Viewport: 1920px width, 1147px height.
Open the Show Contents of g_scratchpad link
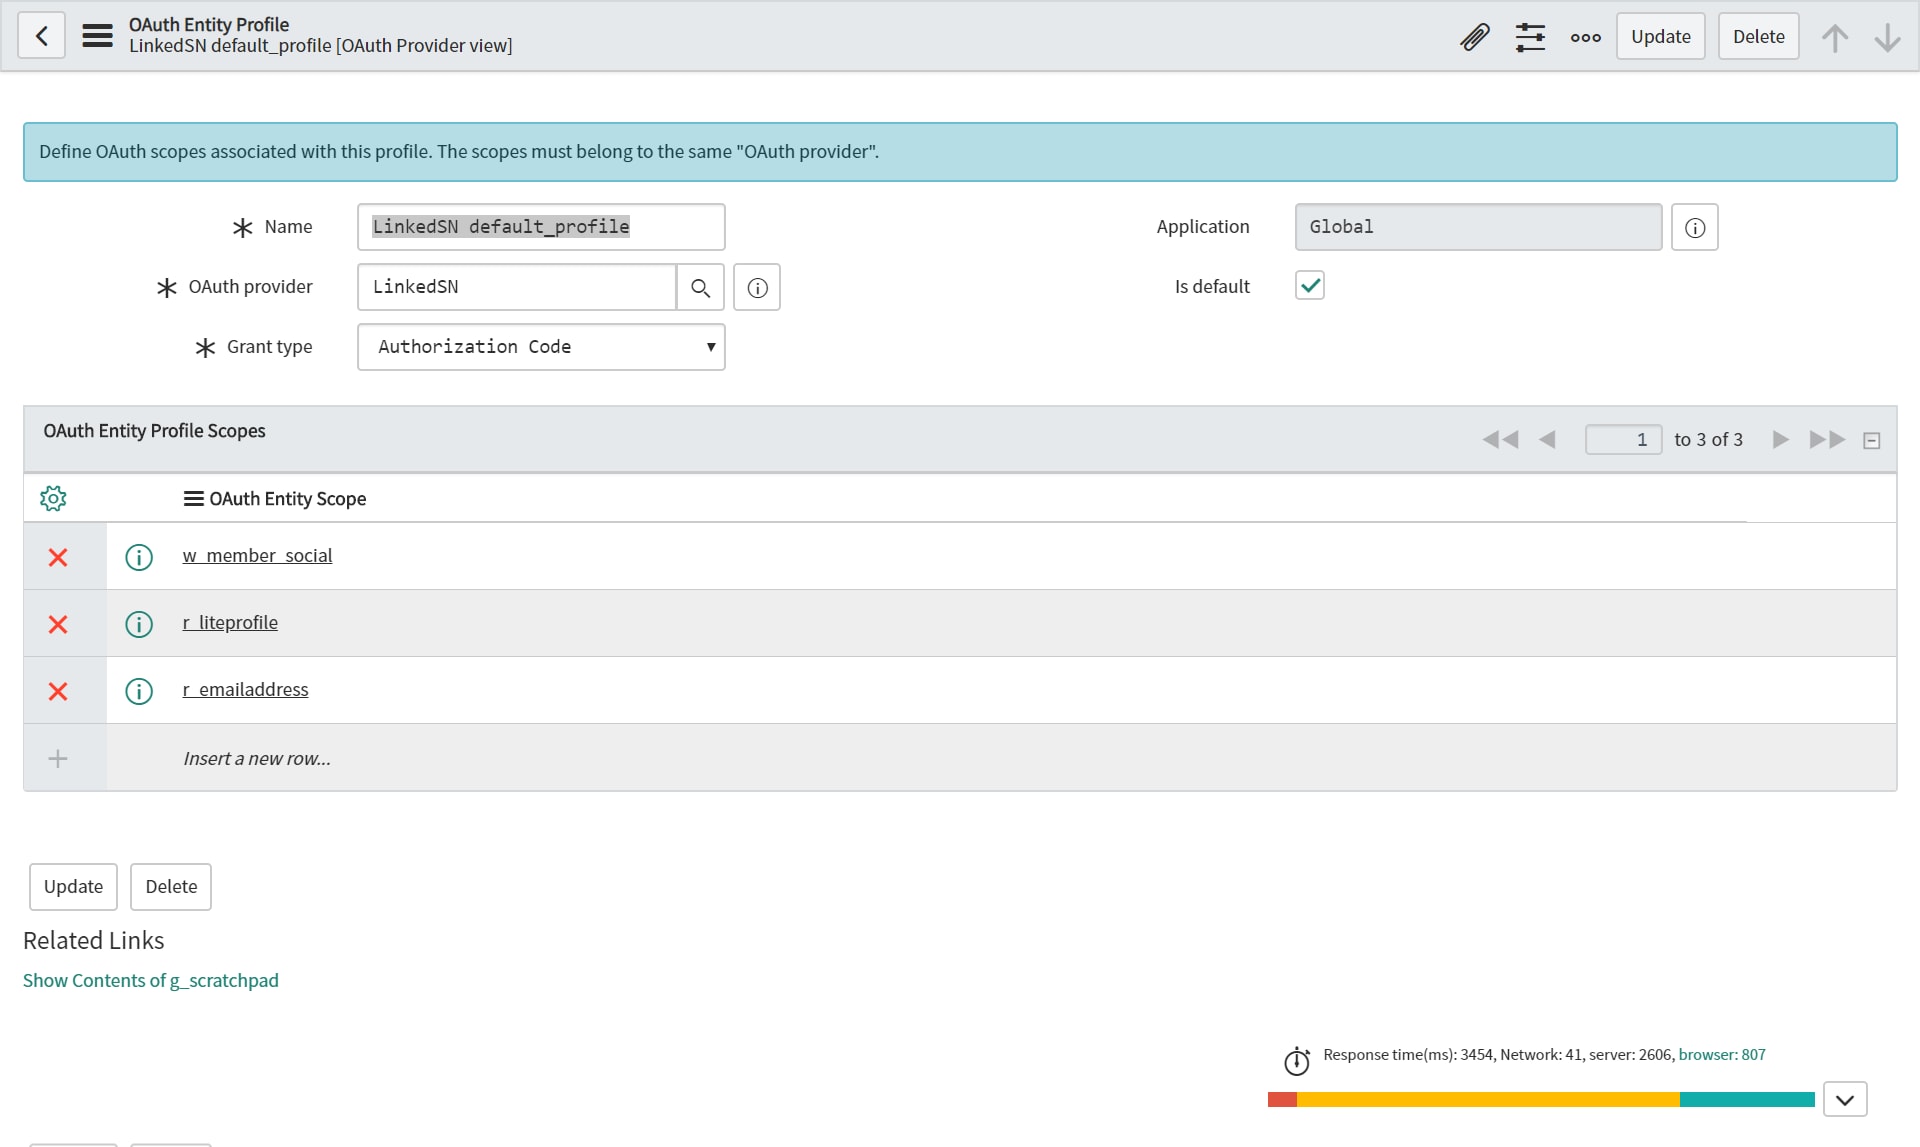pyautogui.click(x=151, y=981)
